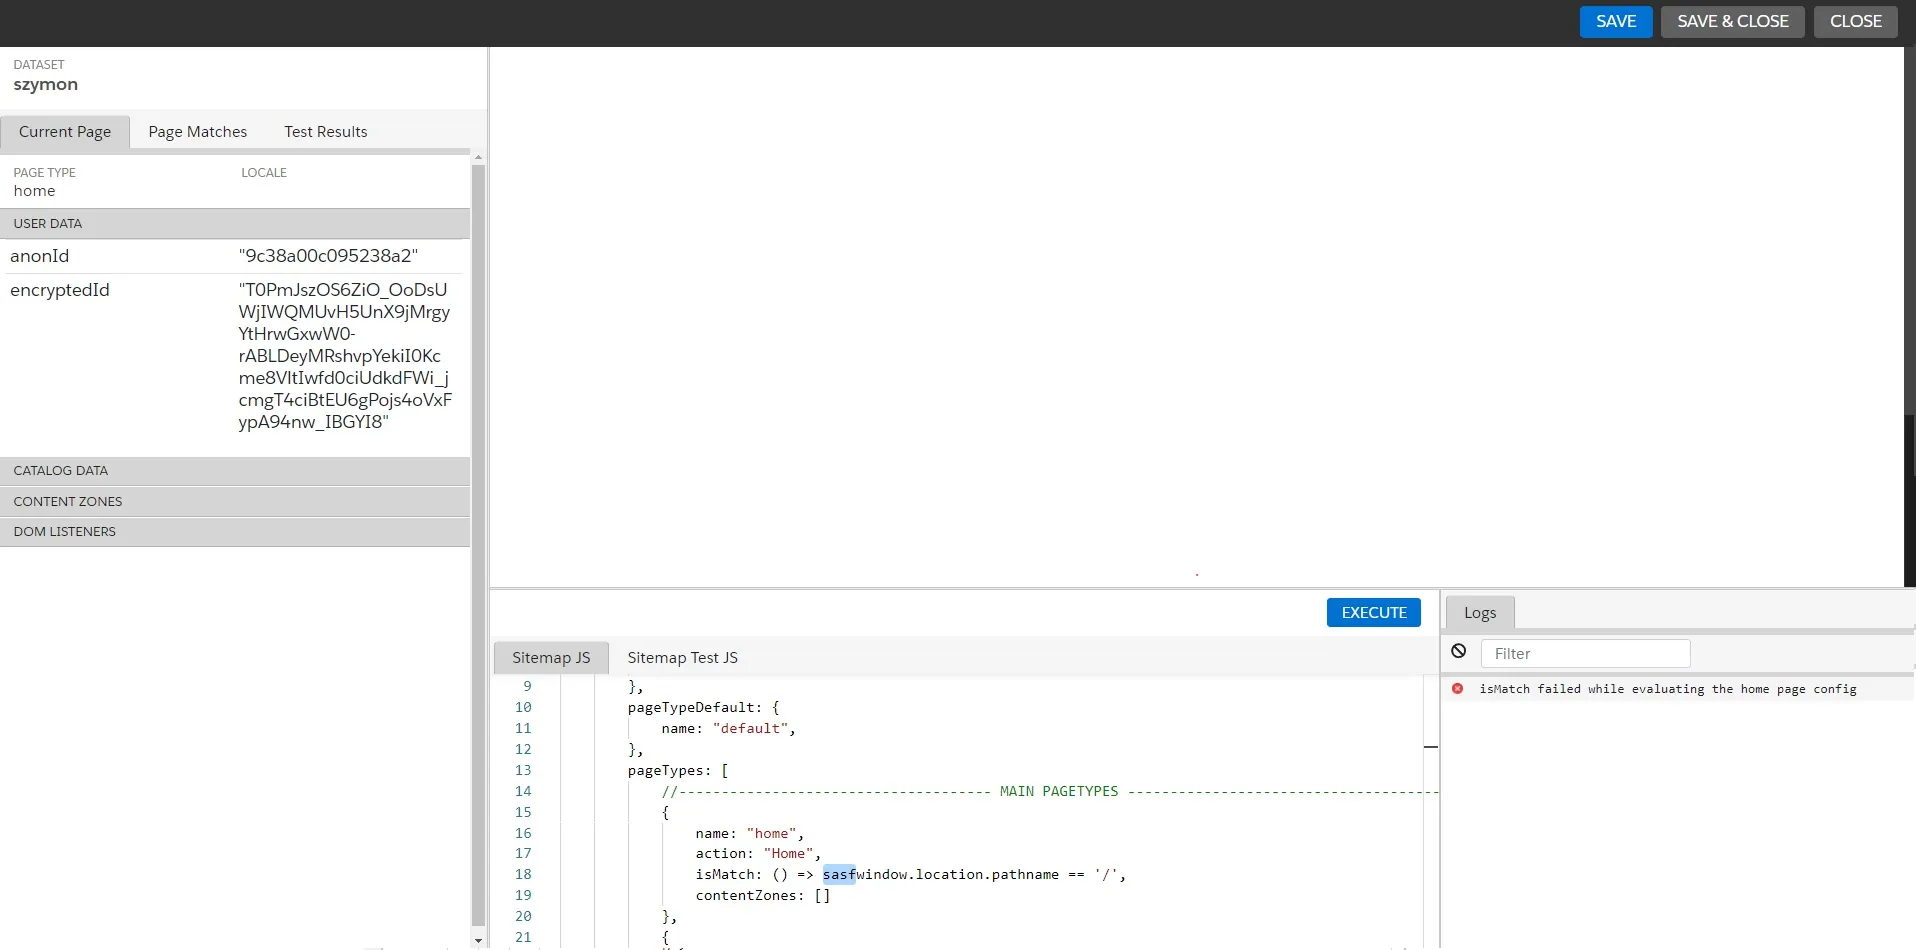Select the Current Page tab

tap(65, 132)
